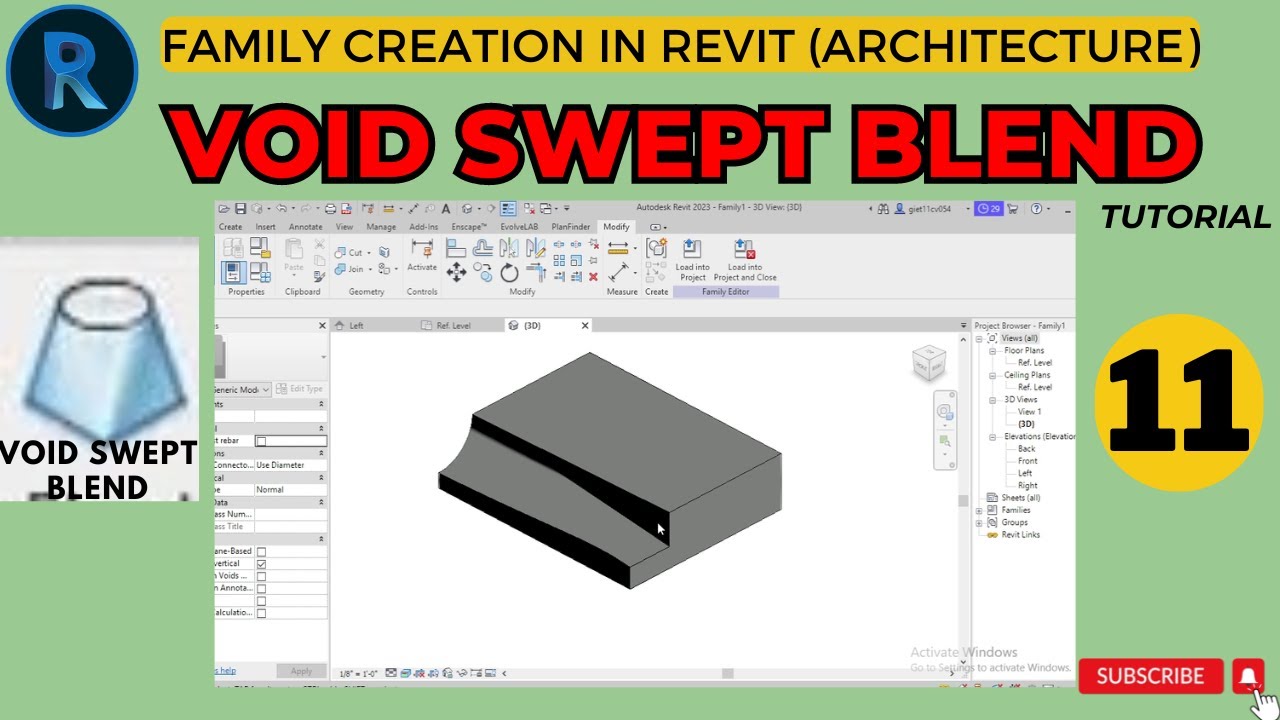Click the Edit Type button
1280x720 pixels.
click(299, 389)
